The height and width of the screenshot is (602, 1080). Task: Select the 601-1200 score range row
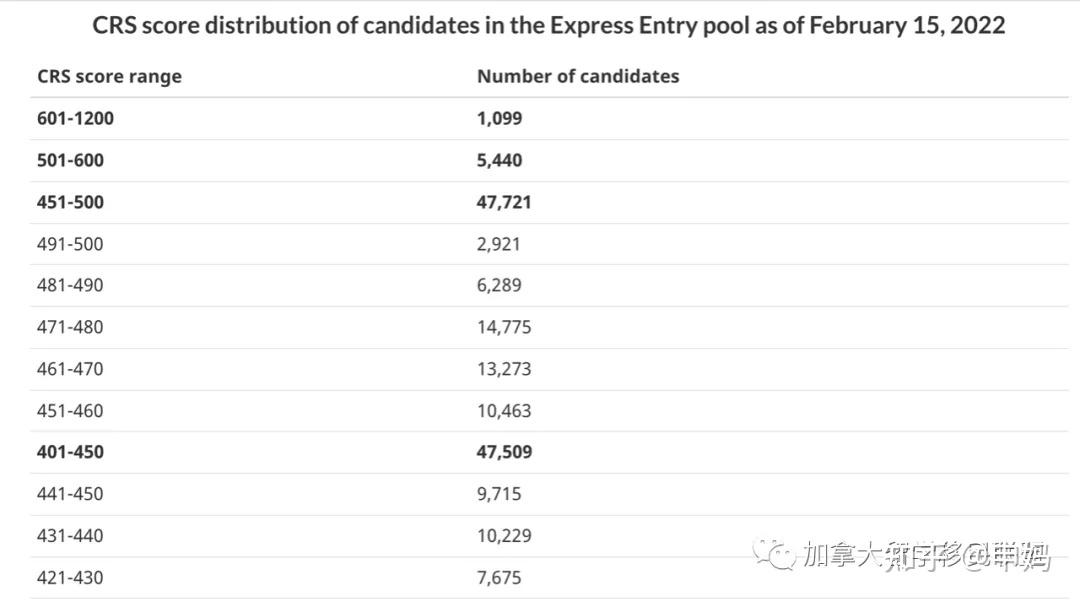coord(76,118)
